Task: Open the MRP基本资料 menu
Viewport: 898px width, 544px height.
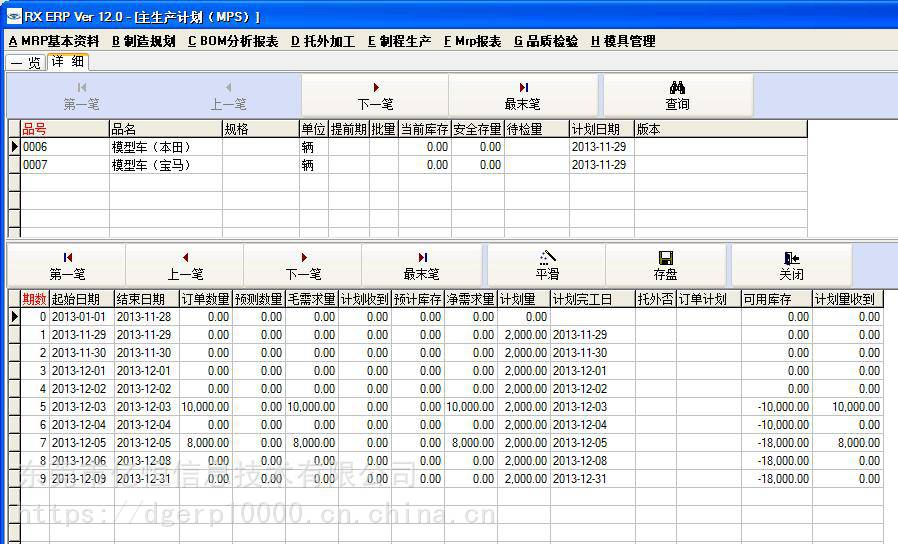Action: click(x=54, y=41)
